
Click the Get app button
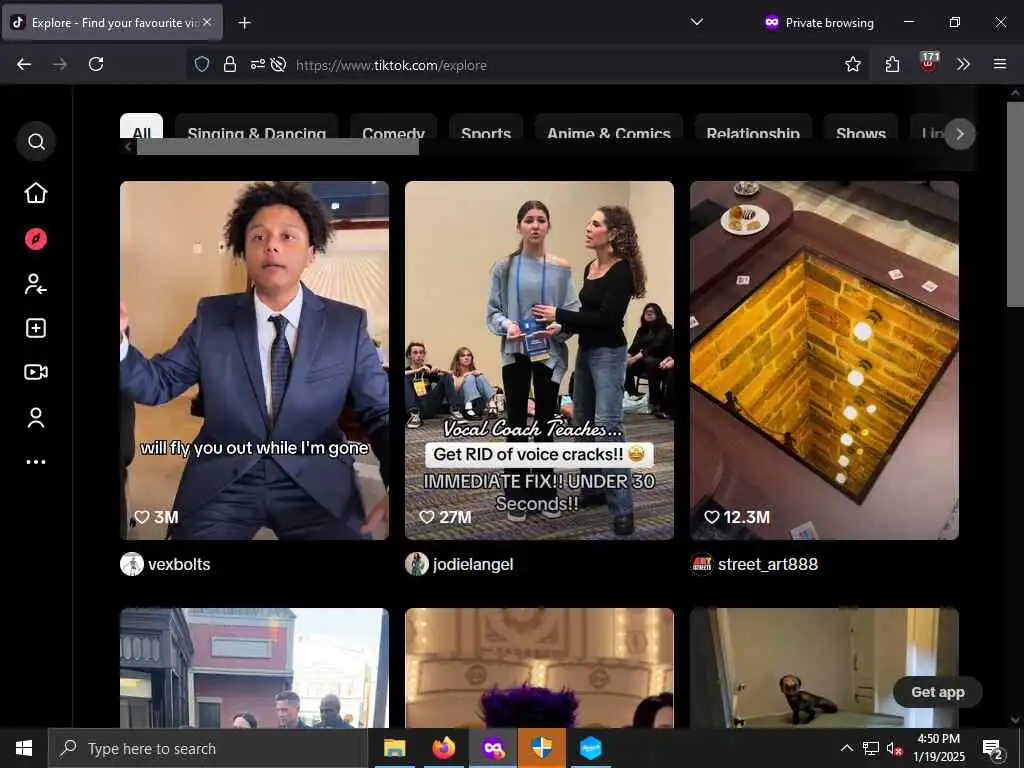click(x=938, y=692)
